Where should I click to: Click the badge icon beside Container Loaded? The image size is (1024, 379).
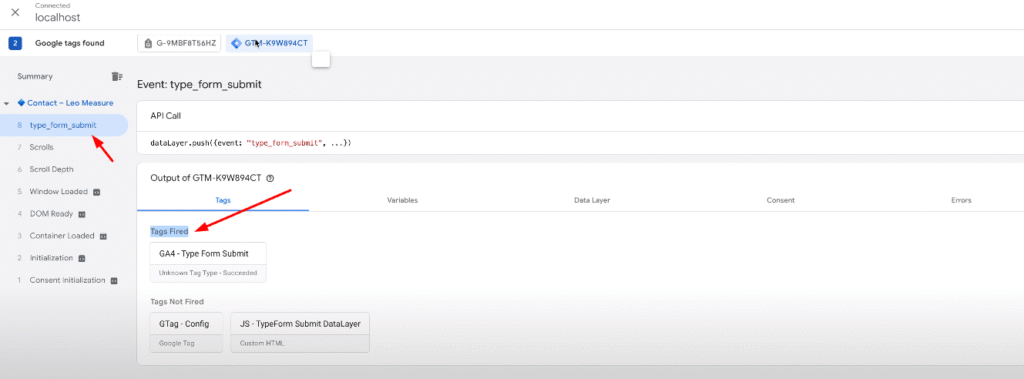[x=103, y=237]
